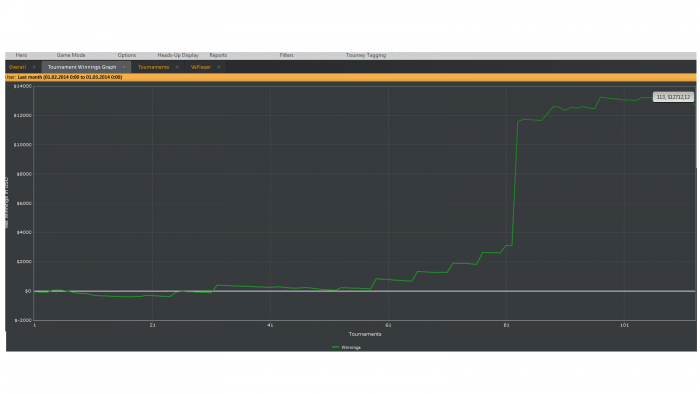
Task: Click the Last month filter bar
Action: [x=350, y=77]
